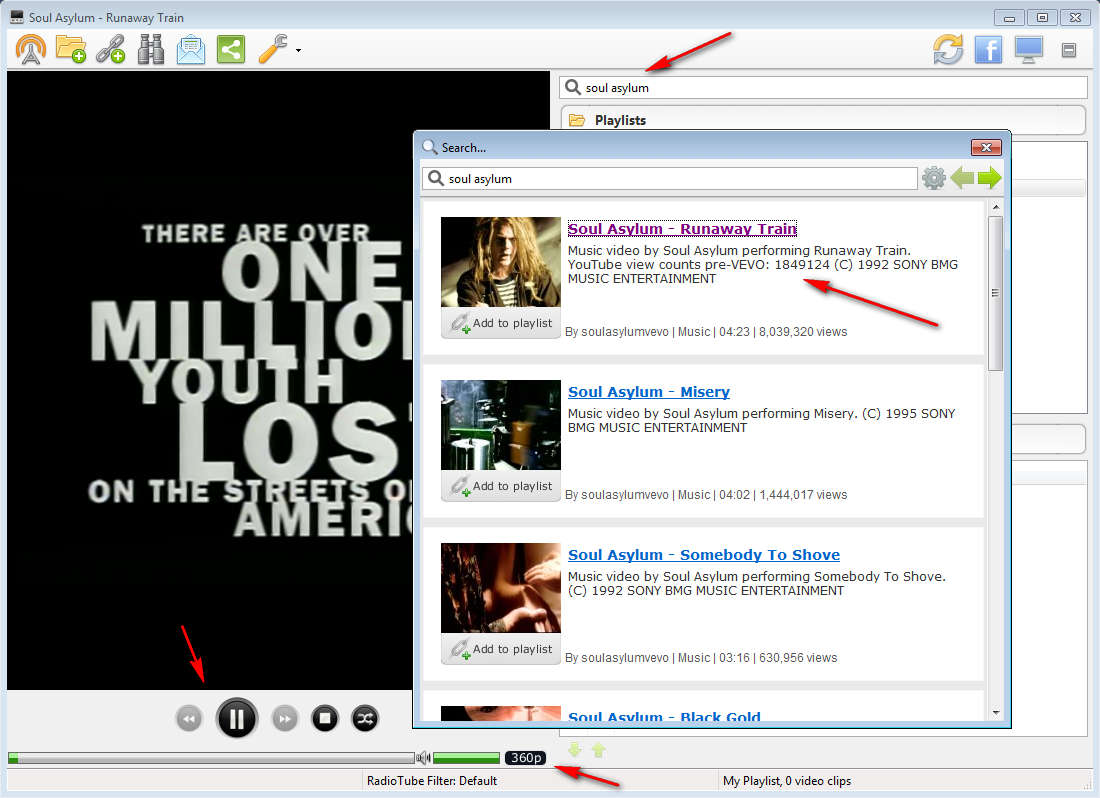The image size is (1100, 798).
Task: Click the refresh sync arrows icon
Action: (x=948, y=49)
